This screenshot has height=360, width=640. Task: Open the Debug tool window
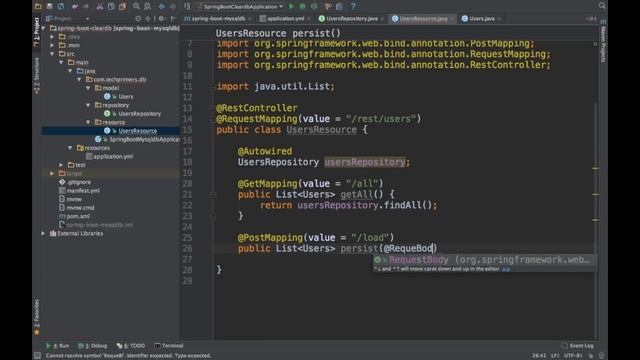pyautogui.click(x=93, y=346)
